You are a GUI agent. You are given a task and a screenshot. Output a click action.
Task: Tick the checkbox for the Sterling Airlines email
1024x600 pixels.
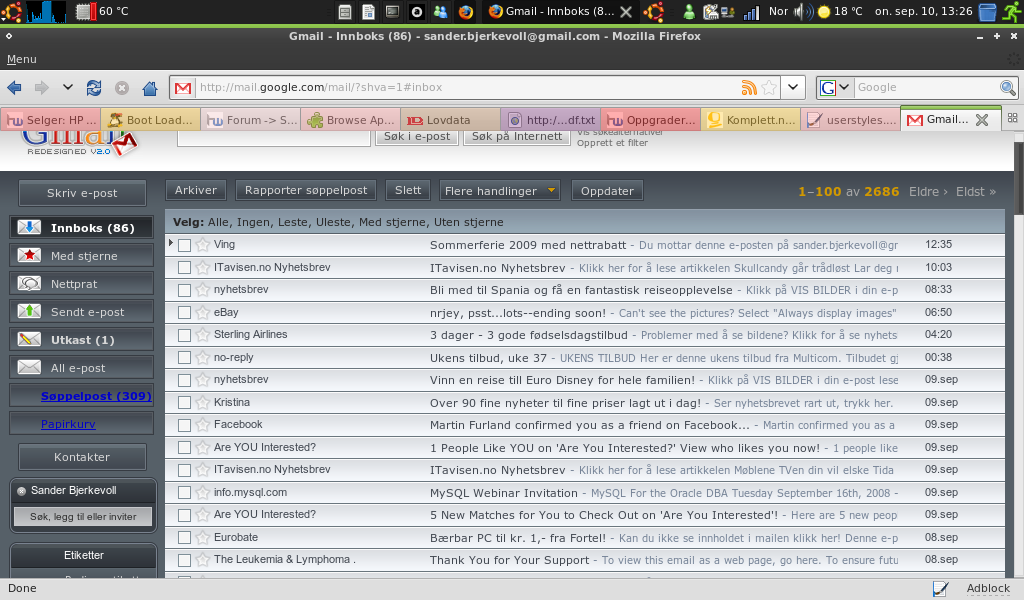tap(184, 336)
